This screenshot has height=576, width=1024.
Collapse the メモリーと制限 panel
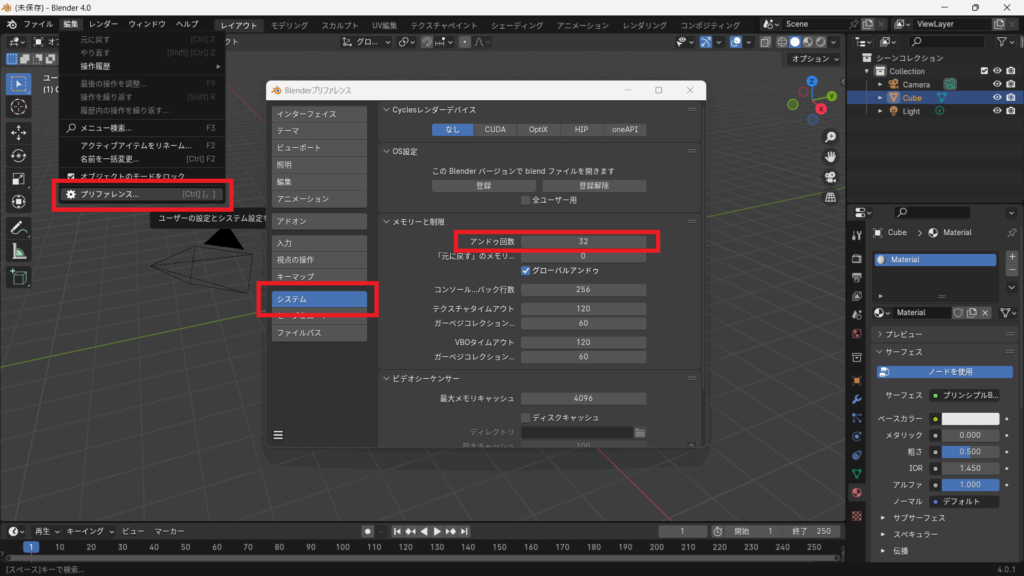[386, 222]
